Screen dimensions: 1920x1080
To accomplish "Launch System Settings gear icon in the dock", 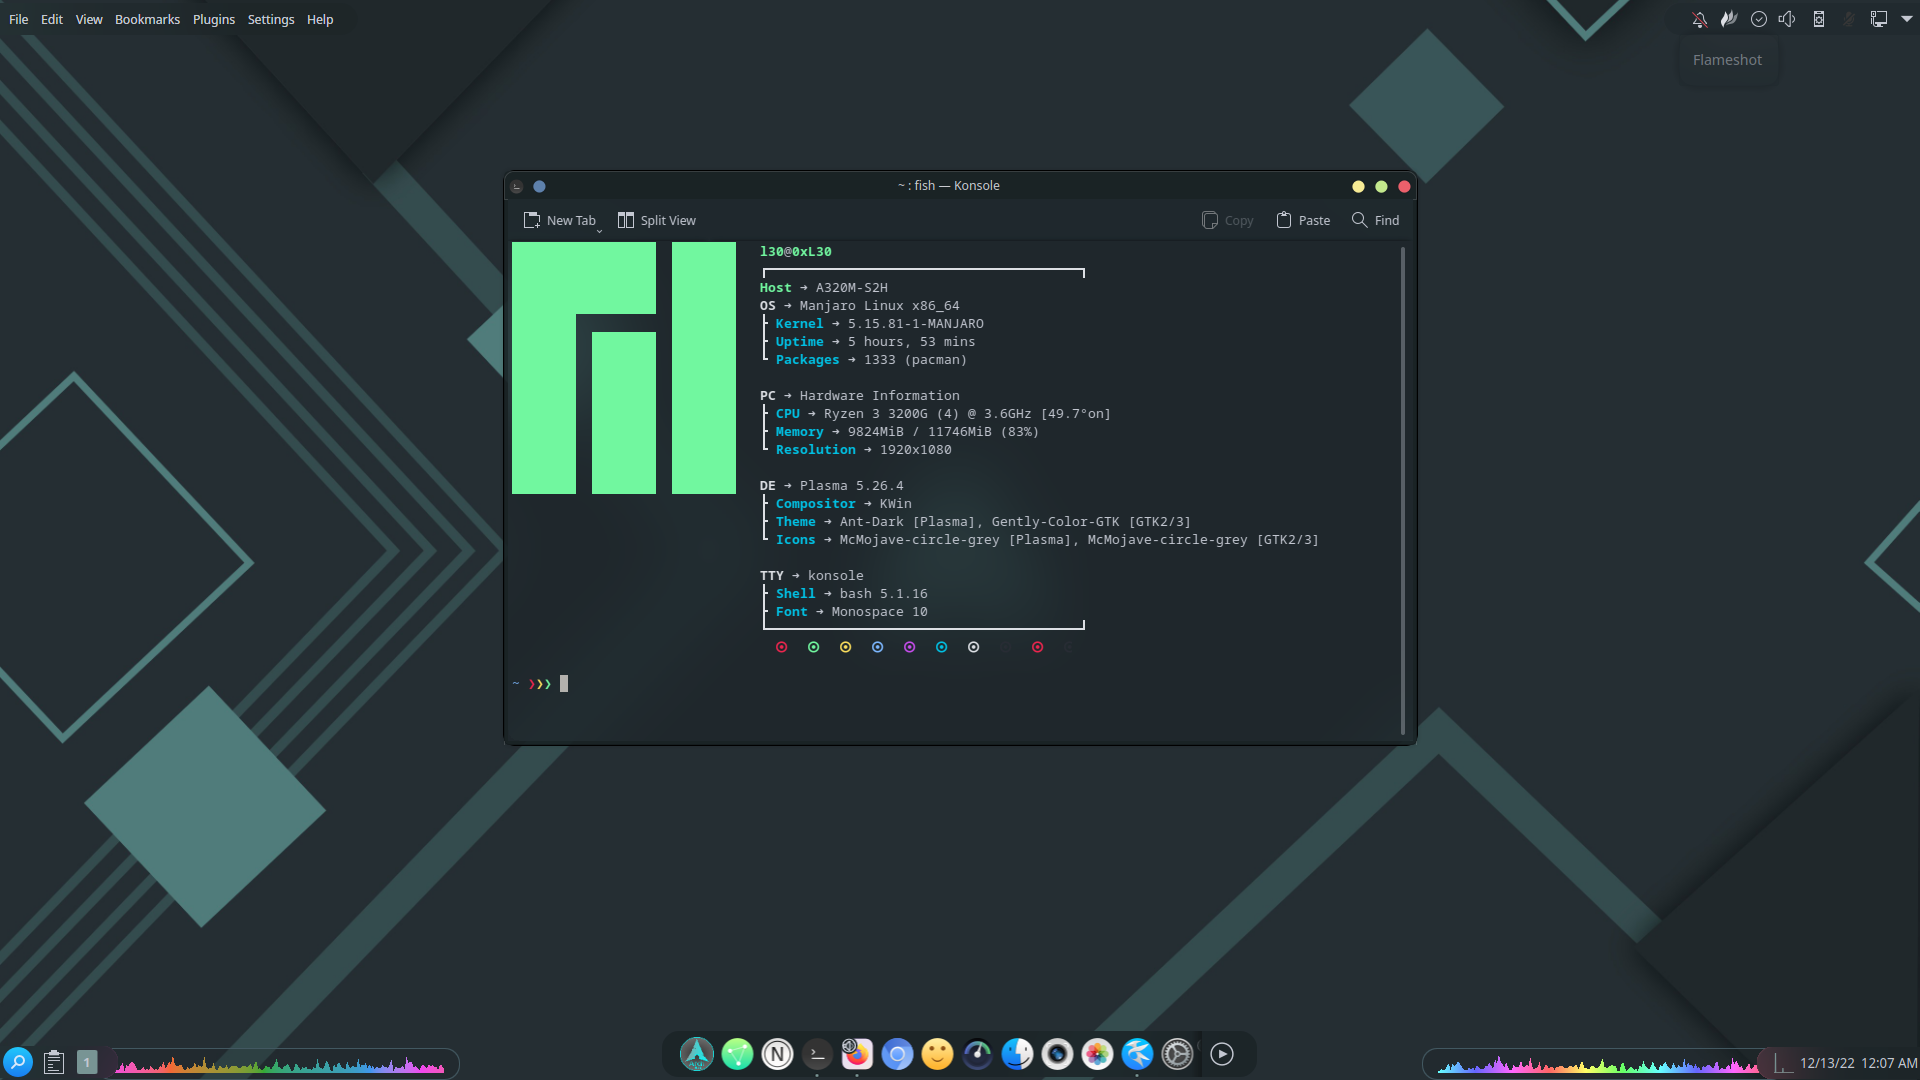I will point(1177,1055).
